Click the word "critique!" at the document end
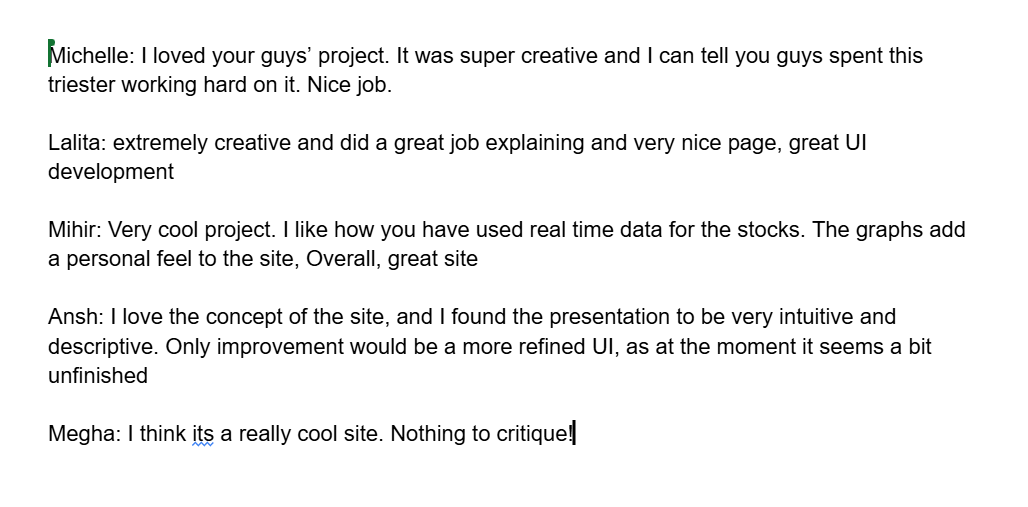 535,435
